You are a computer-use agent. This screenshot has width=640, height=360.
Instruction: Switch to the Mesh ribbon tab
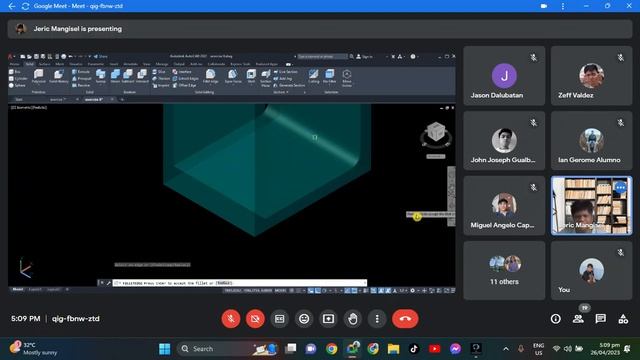60,64
